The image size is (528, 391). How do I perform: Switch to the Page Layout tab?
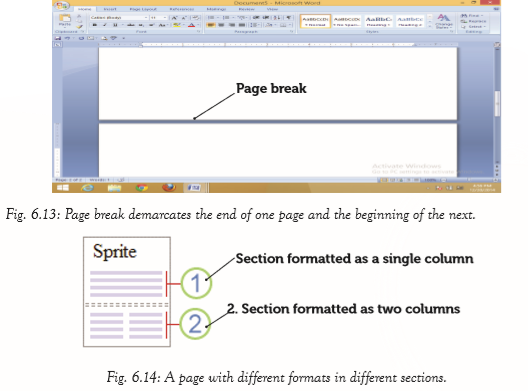pyautogui.click(x=143, y=9)
